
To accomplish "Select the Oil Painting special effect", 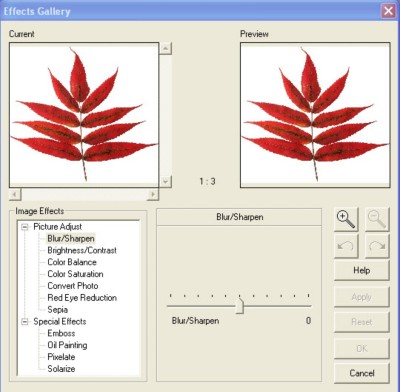I will coord(67,345).
